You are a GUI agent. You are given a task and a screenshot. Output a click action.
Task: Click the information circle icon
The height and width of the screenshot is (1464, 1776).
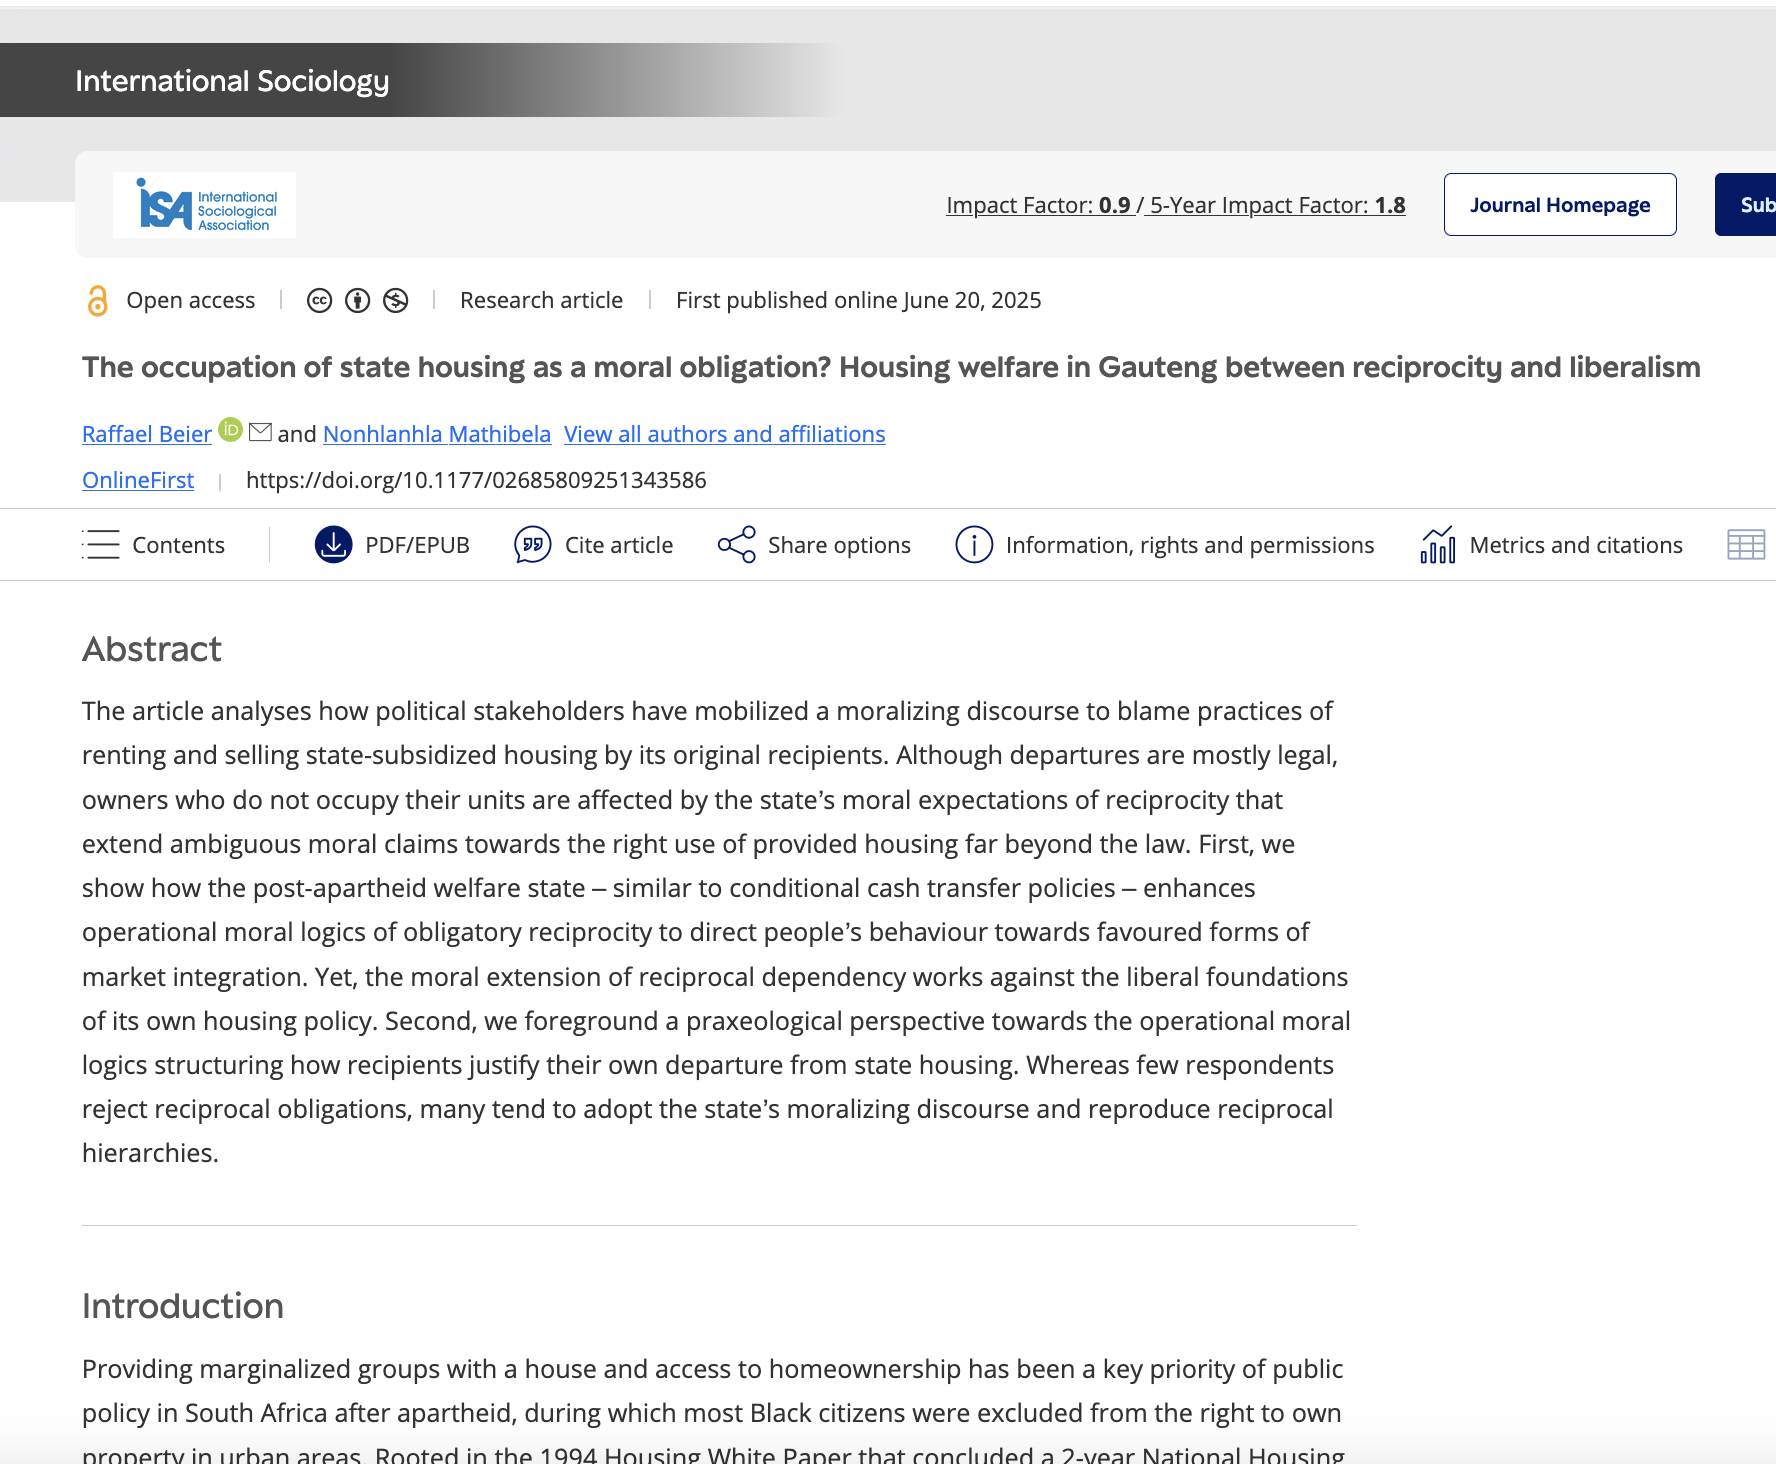pyautogui.click(x=974, y=544)
